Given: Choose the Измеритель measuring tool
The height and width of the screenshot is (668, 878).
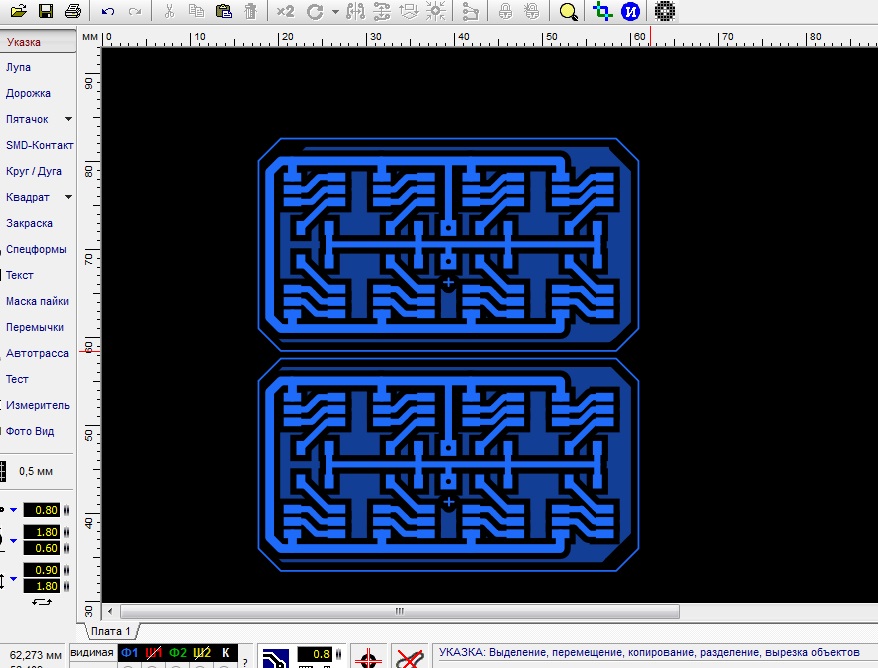Looking at the screenshot, I should pyautogui.click(x=37, y=405).
